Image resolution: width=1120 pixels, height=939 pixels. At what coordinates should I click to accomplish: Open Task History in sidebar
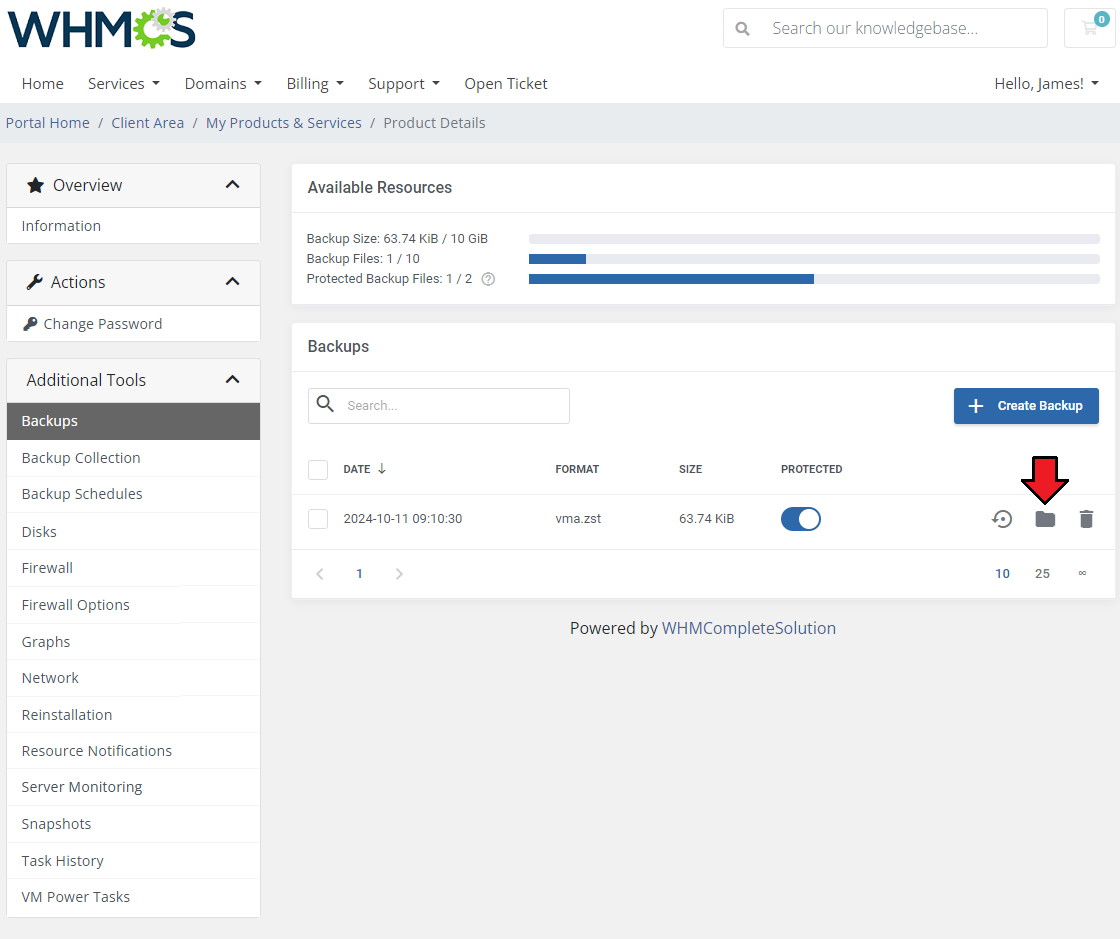coord(134,861)
